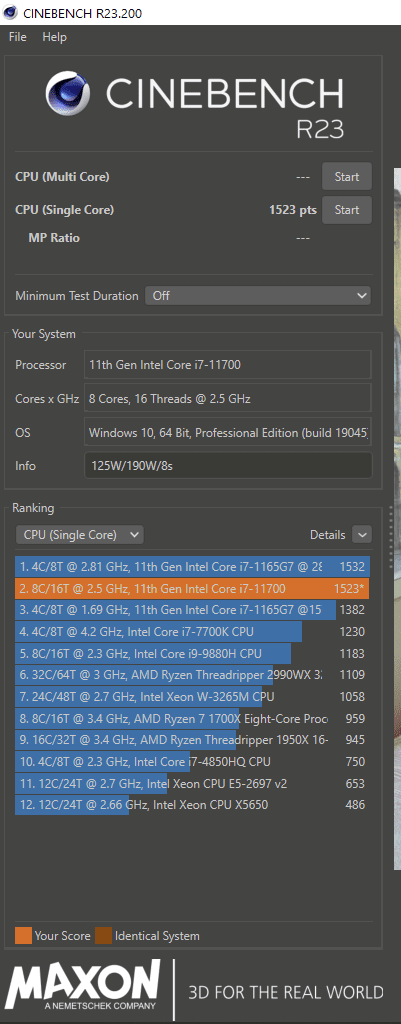
Task: Click the Cinebench title bar app icon
Action: [x=10, y=12]
